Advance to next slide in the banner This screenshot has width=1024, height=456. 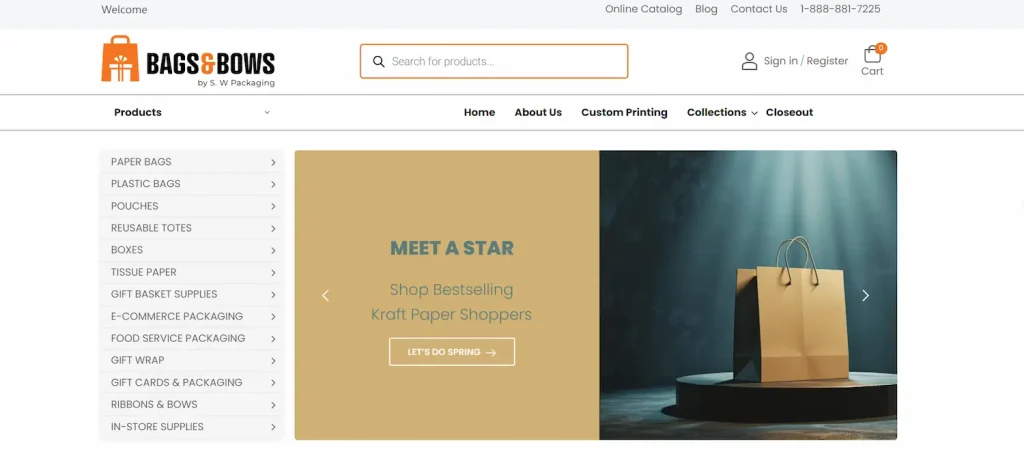tap(865, 295)
